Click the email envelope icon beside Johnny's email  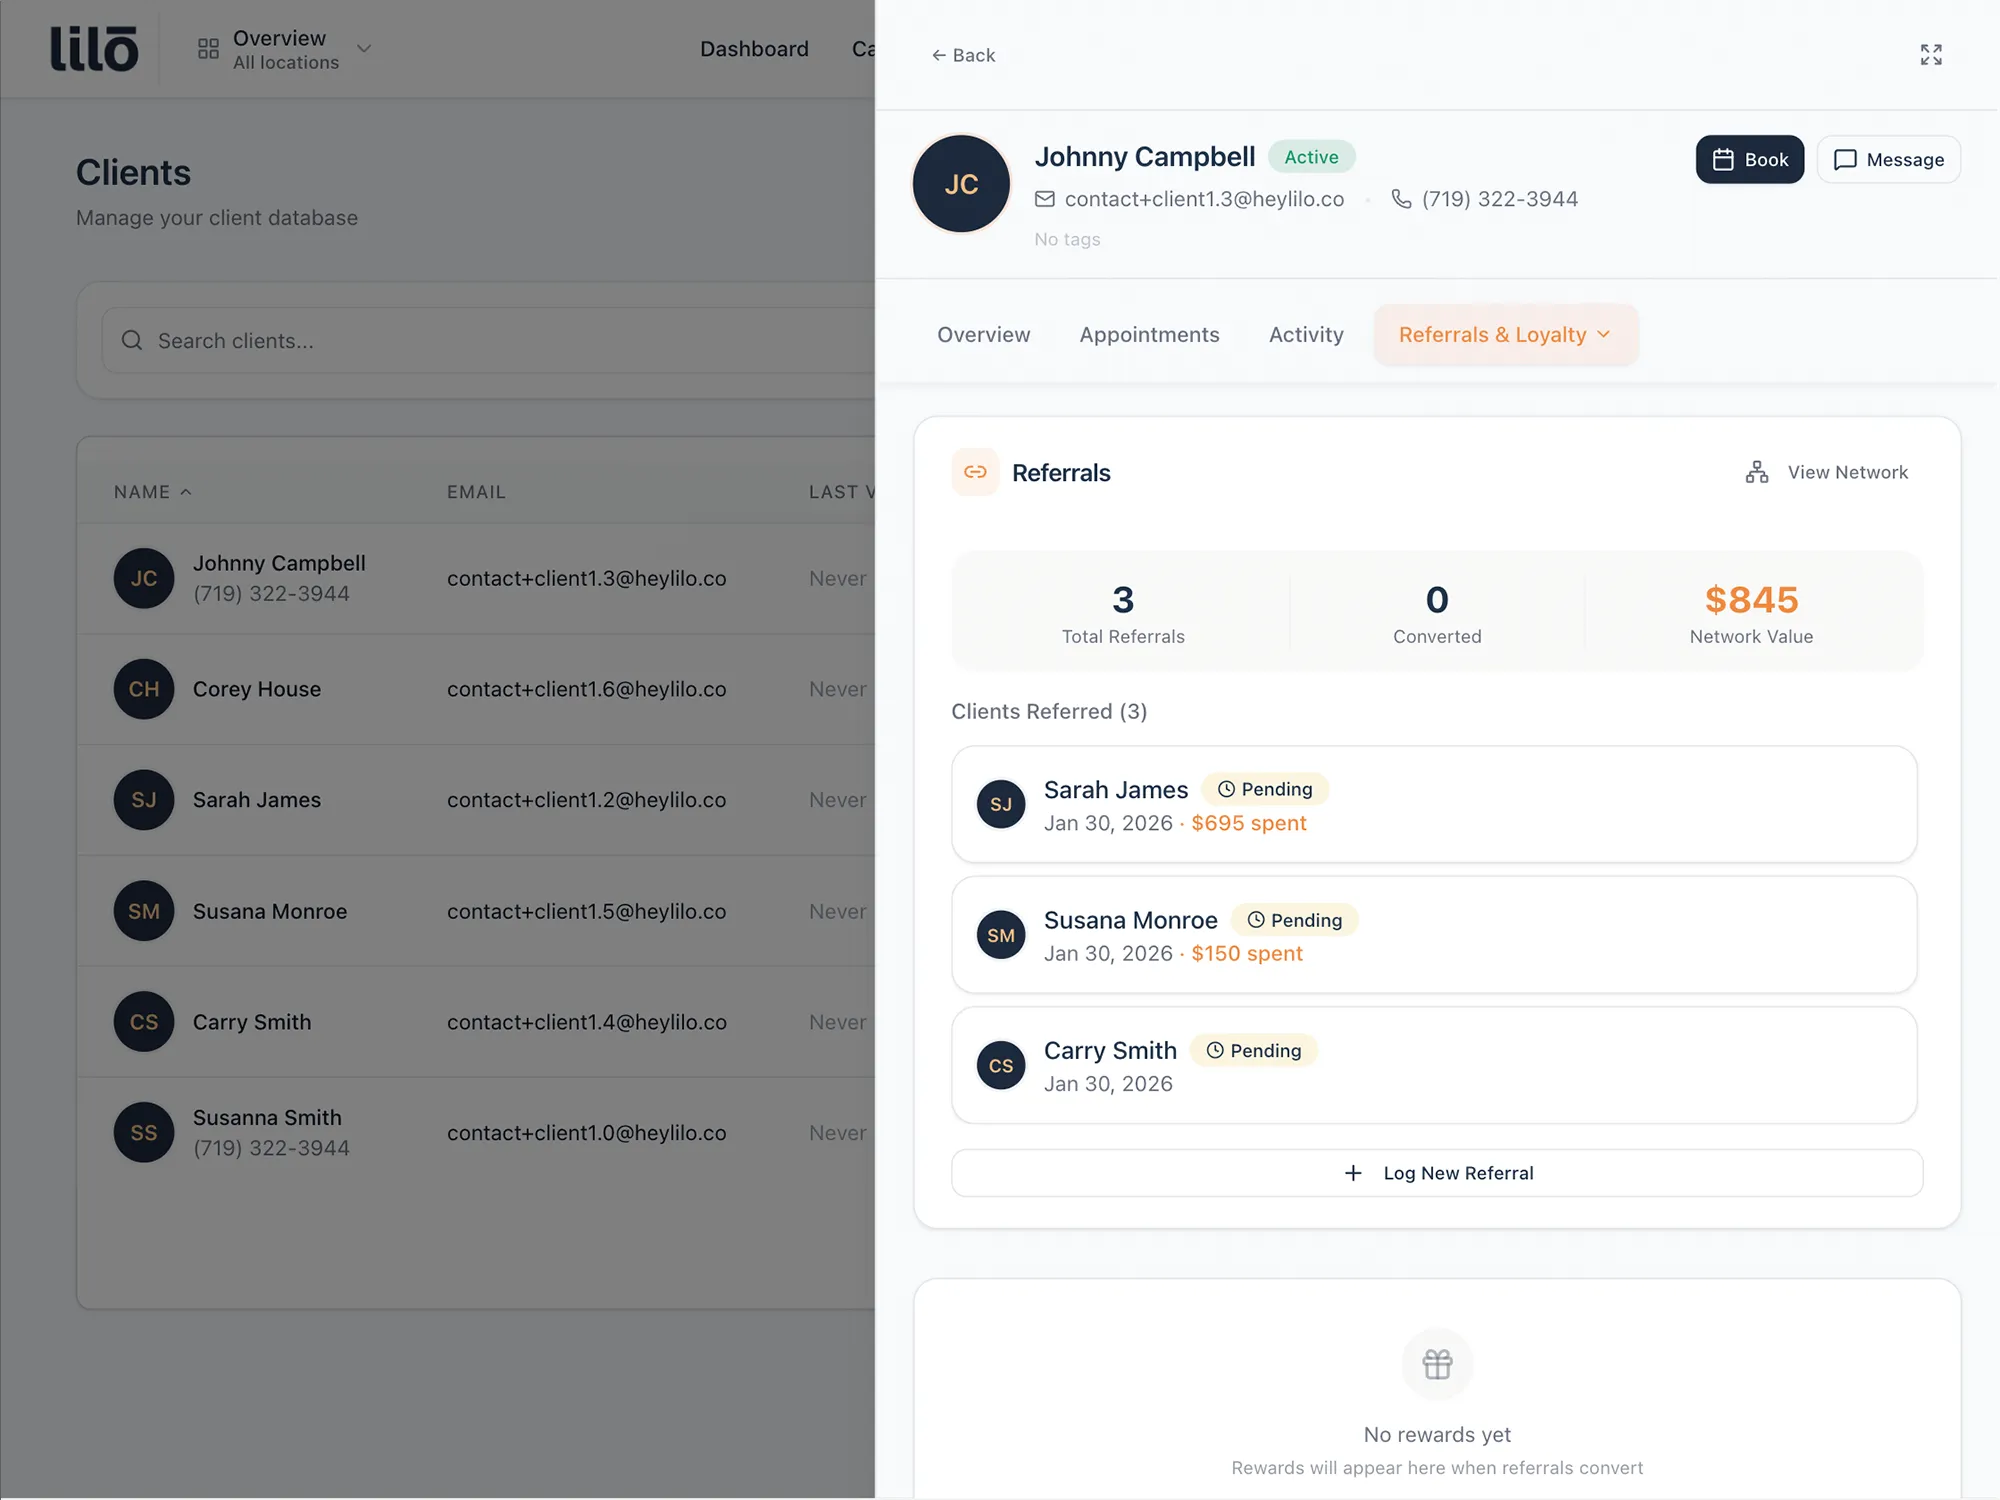tap(1045, 198)
